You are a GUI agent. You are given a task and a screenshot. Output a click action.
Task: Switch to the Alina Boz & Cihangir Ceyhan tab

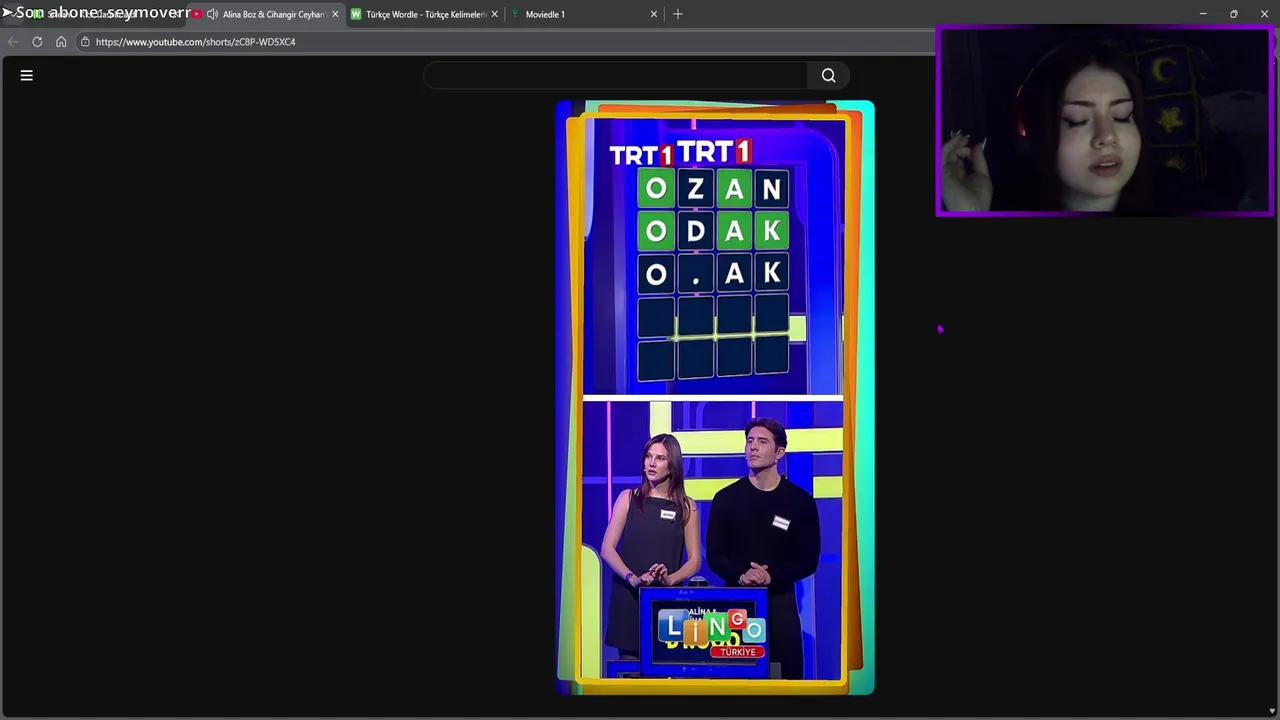coord(265,14)
